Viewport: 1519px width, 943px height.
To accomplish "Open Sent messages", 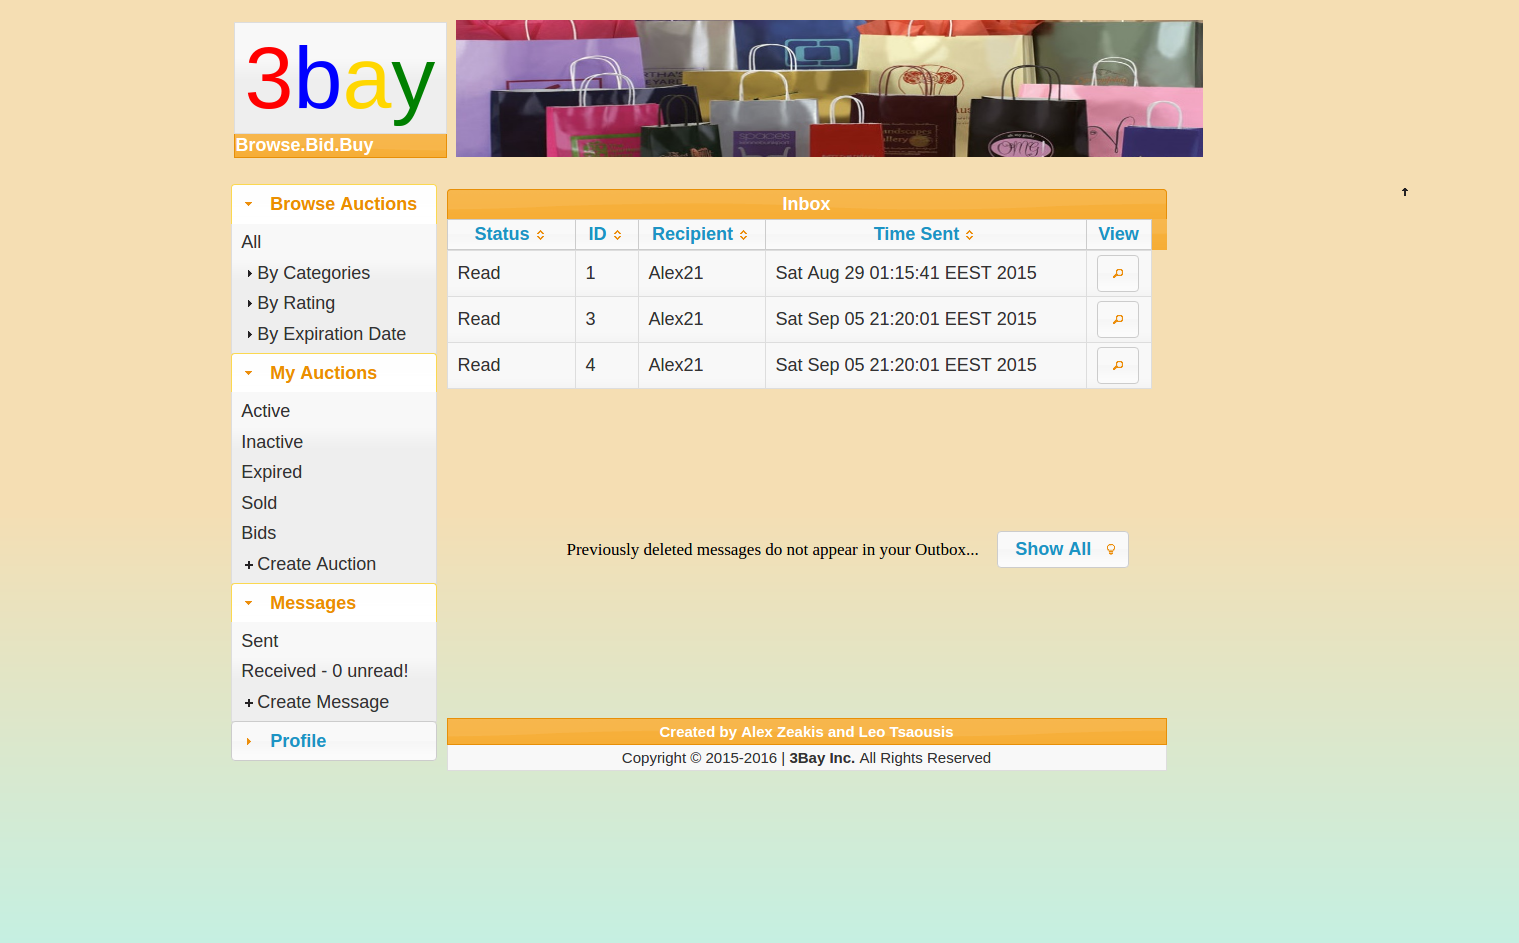I will 259,641.
